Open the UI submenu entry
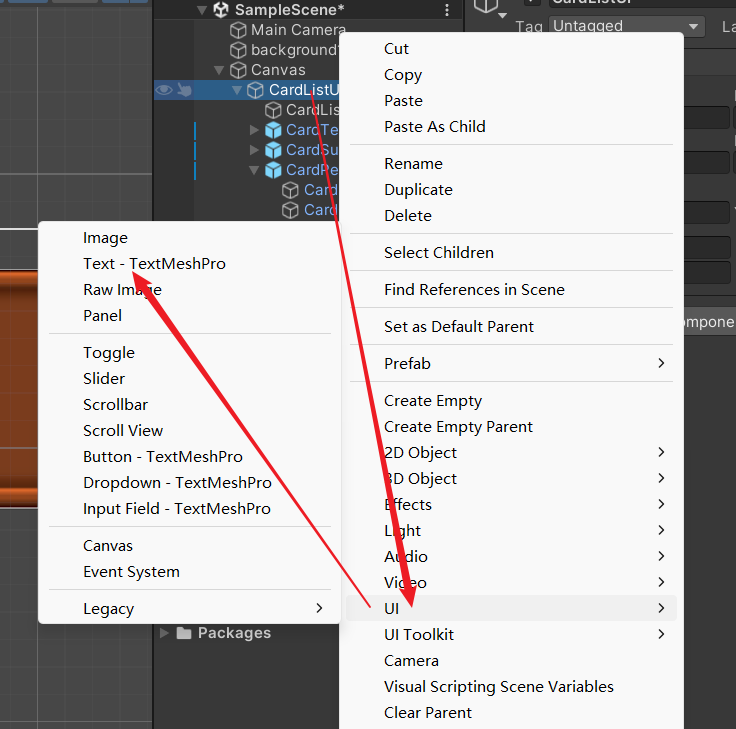The width and height of the screenshot is (736, 729). (x=511, y=609)
